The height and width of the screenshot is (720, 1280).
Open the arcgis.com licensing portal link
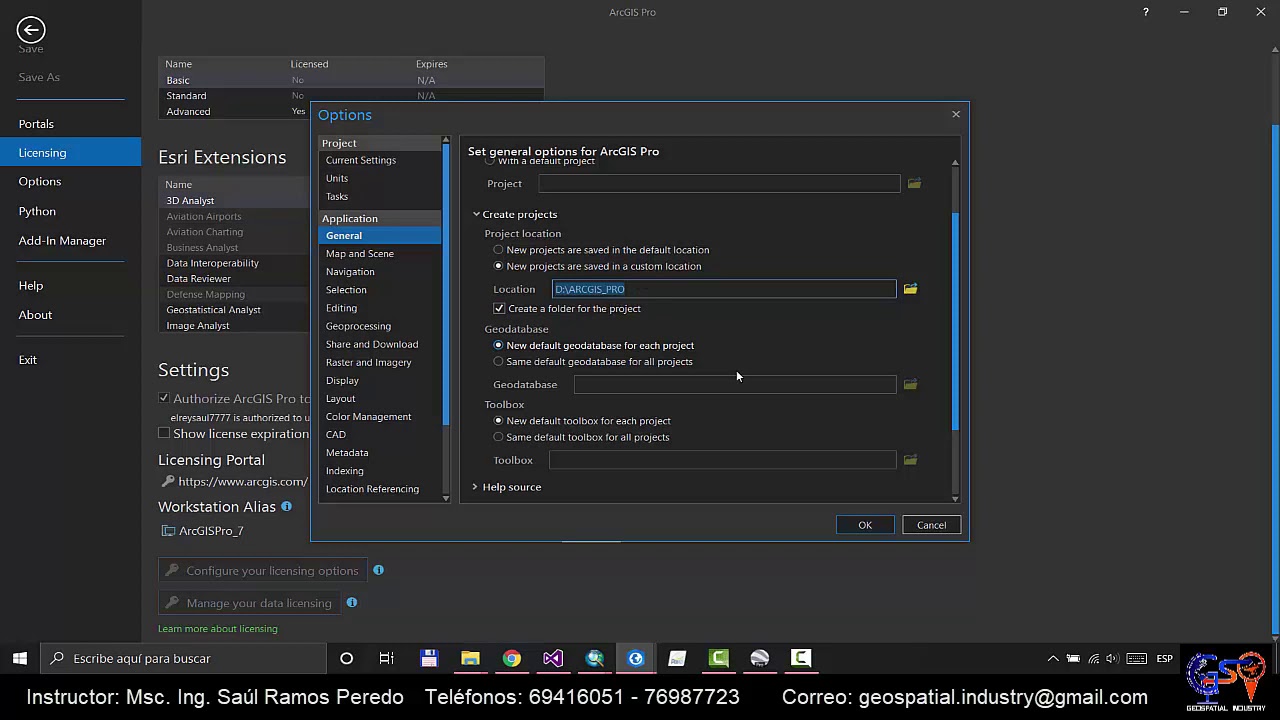pos(243,482)
